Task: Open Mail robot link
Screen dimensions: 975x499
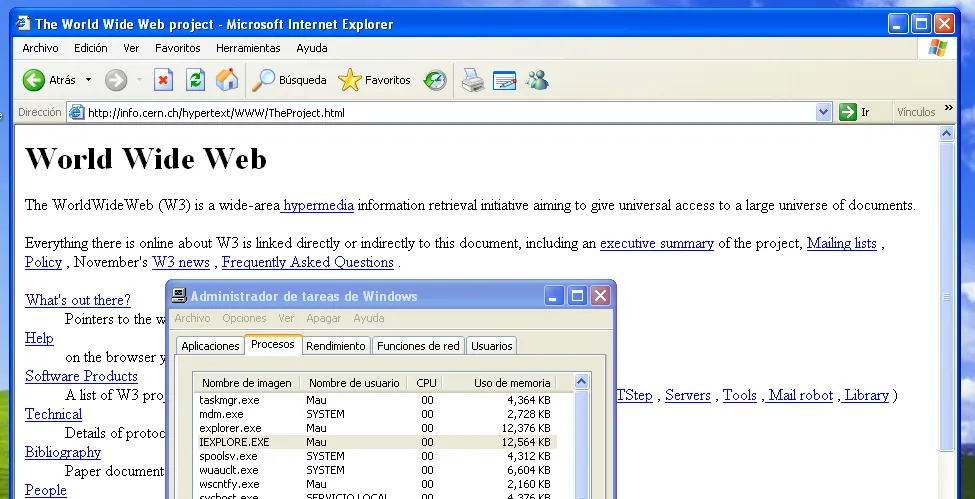Action: tap(801, 395)
